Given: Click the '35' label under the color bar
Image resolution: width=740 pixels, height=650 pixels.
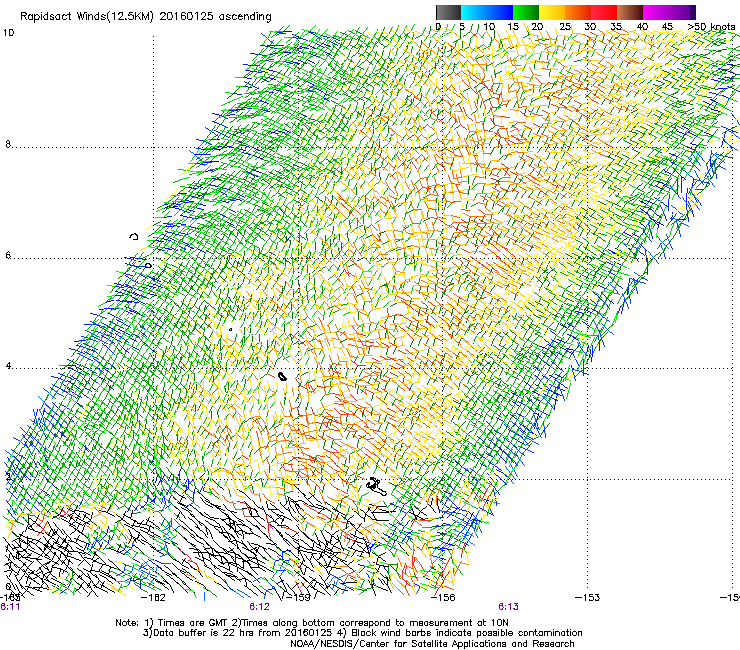Looking at the screenshot, I should (616, 26).
